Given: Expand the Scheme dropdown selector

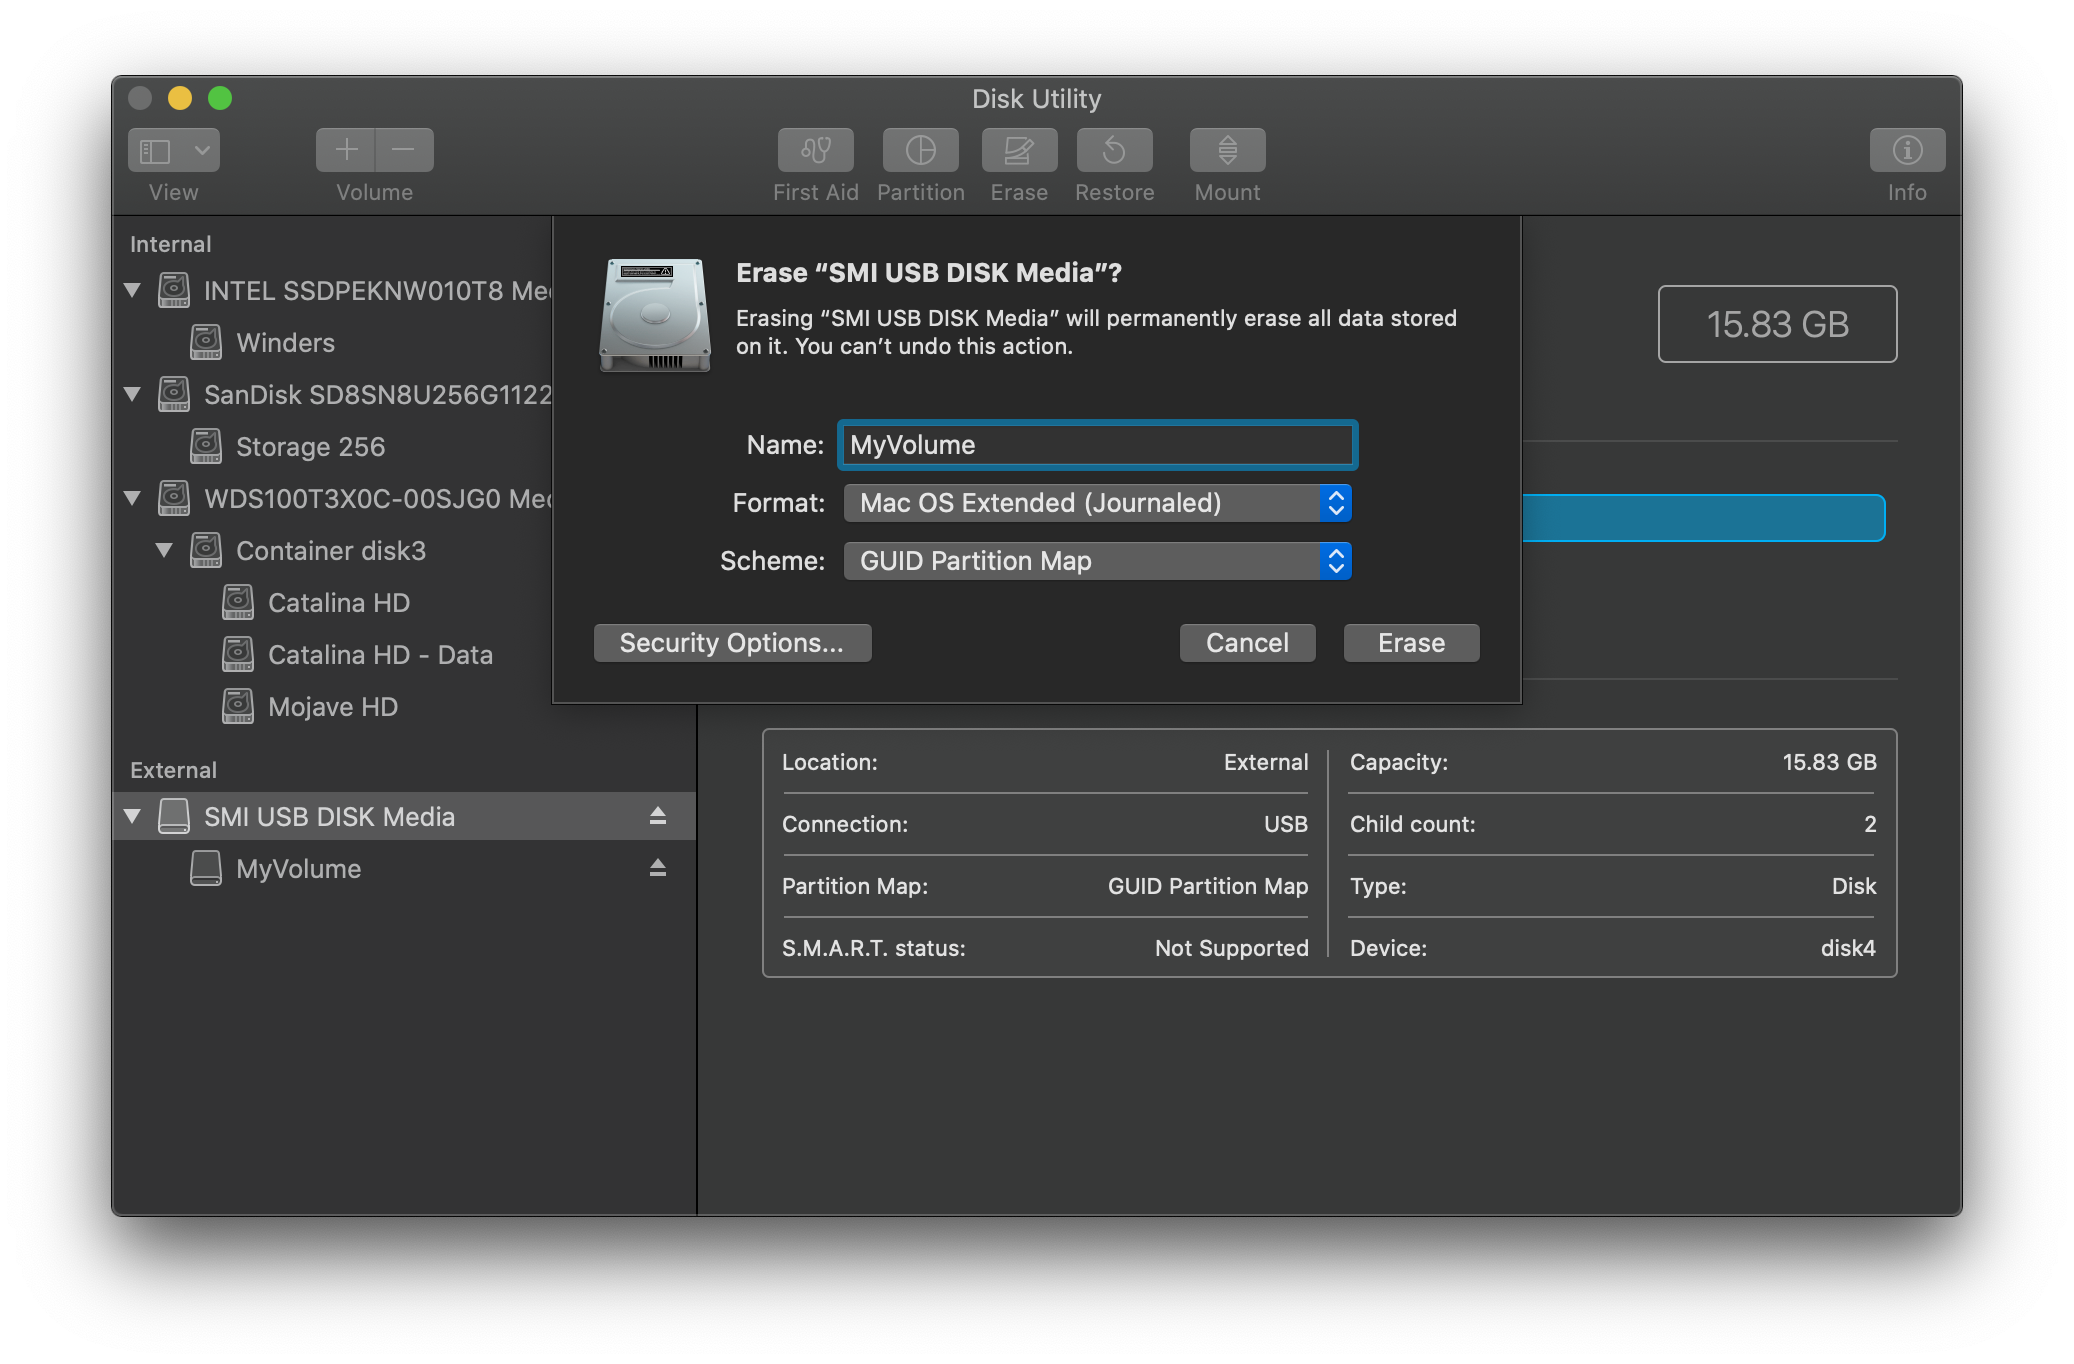Looking at the screenshot, I should click(x=1336, y=560).
